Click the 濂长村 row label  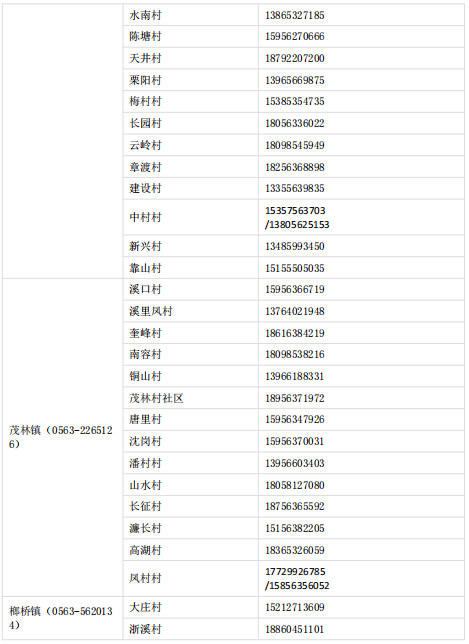[145, 528]
